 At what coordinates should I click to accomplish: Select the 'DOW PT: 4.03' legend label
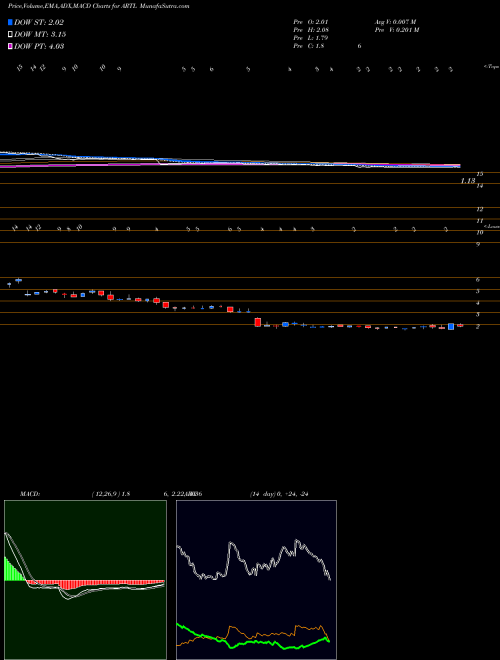tap(39, 46)
